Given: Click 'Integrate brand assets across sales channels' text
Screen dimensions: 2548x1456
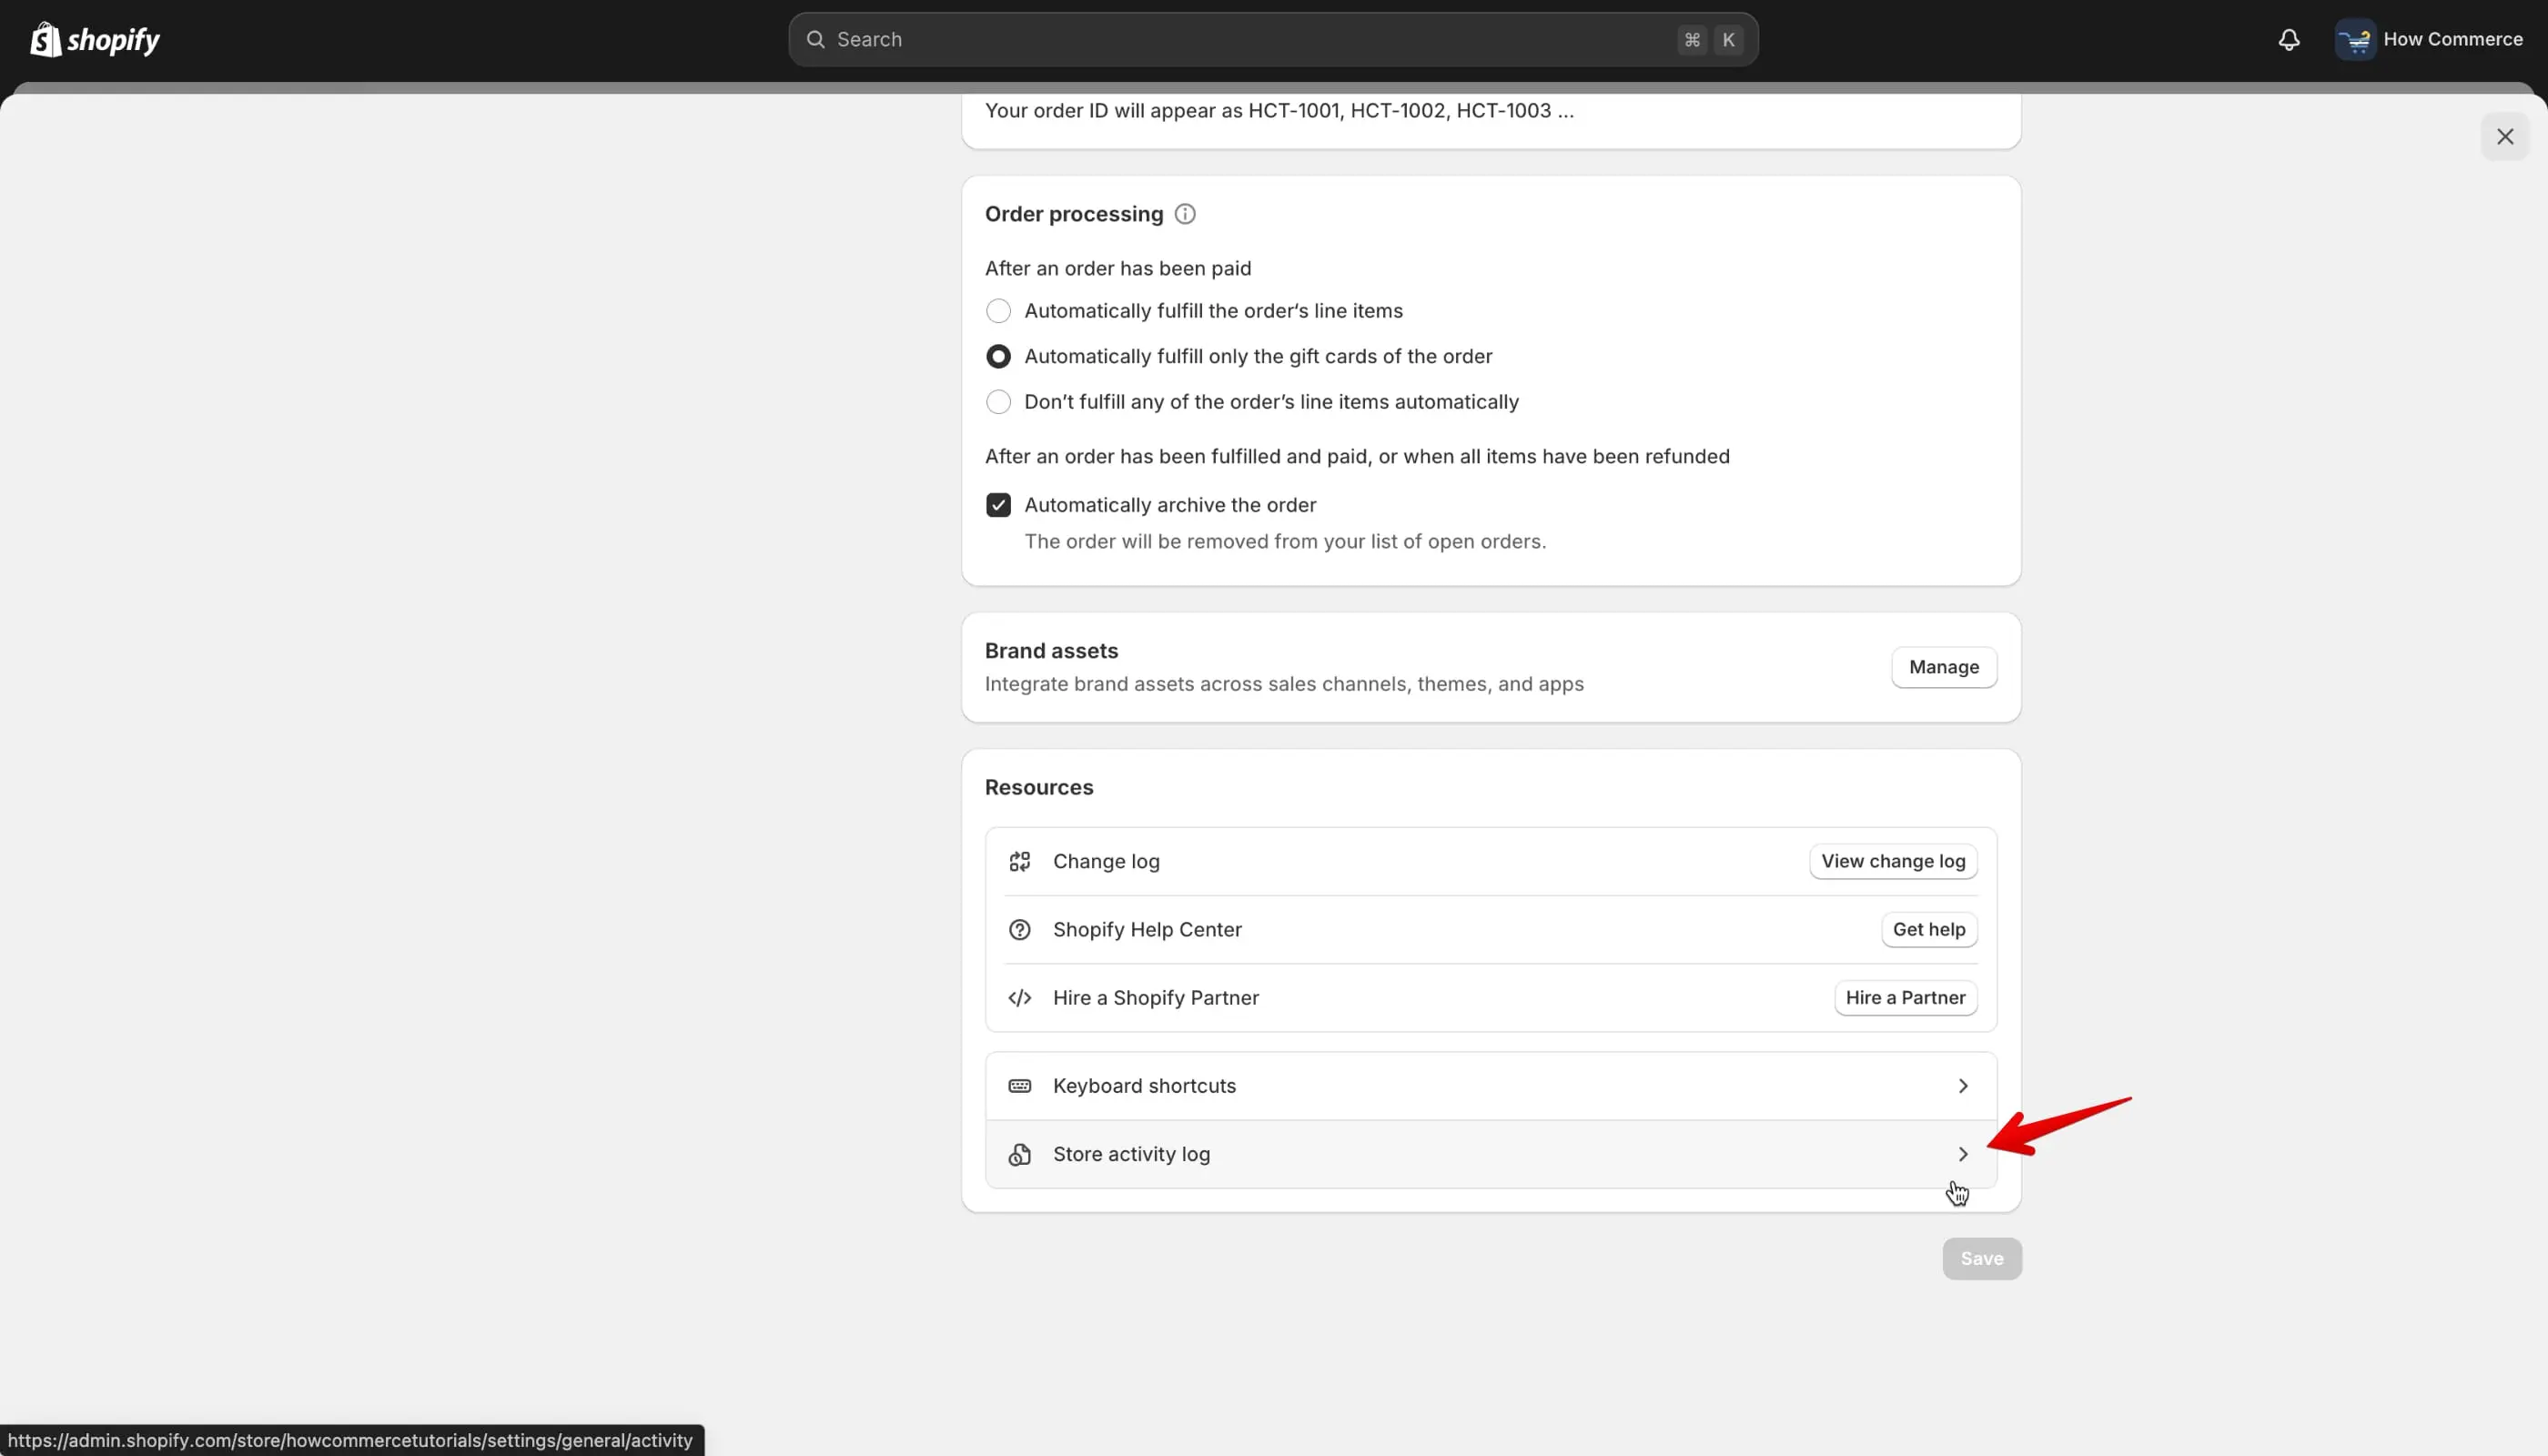Looking at the screenshot, I should coord(1283,684).
